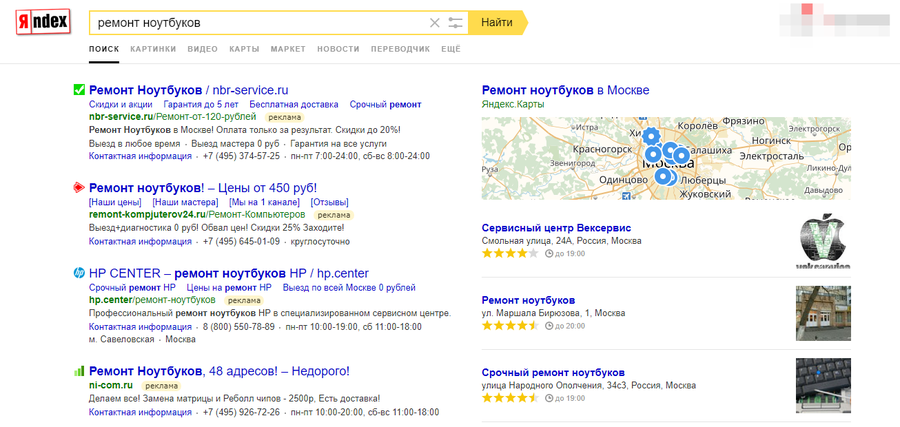
Task: Click the green bars favicon of ni-com.ru
Action: coord(79,371)
